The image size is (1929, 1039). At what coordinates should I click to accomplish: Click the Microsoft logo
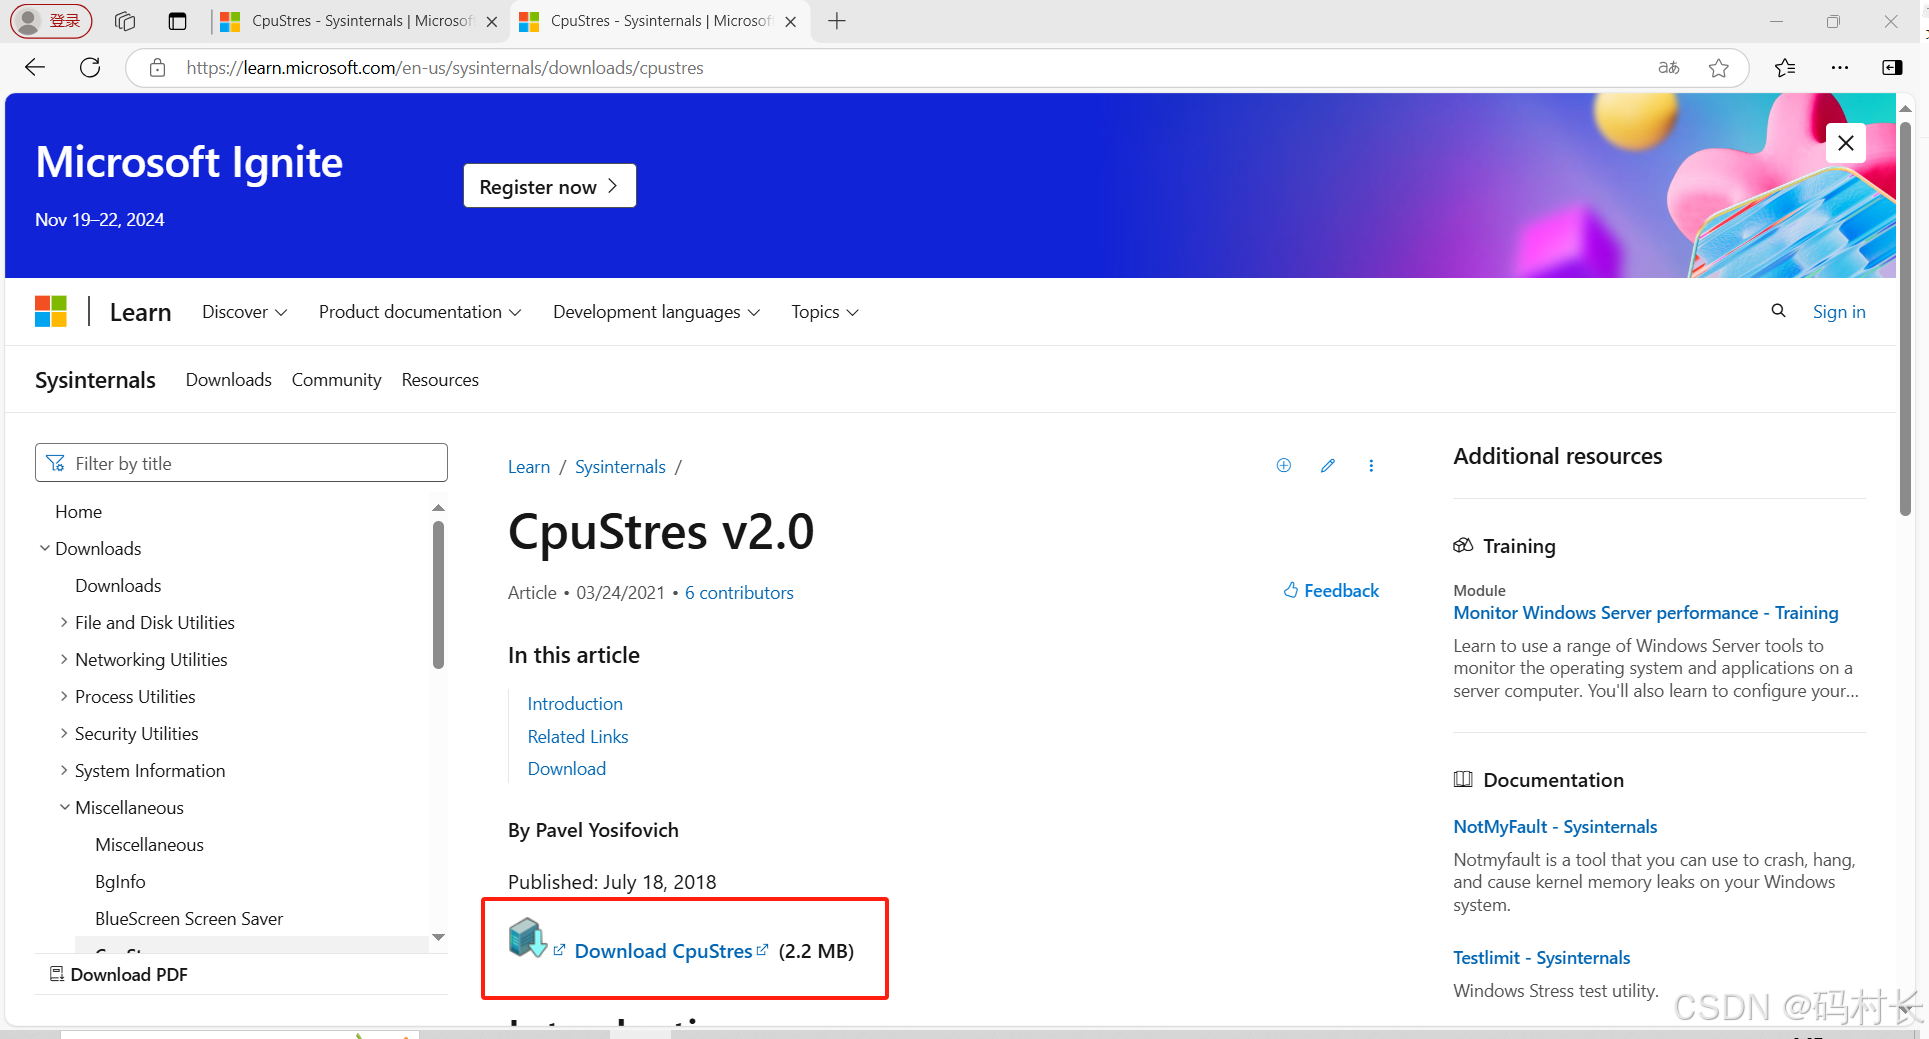pyautogui.click(x=51, y=311)
